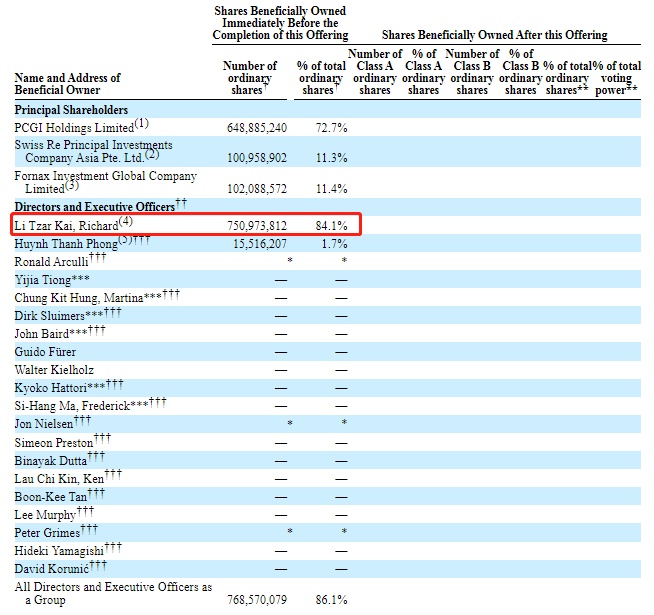The height and width of the screenshot is (615, 654).
Task: Click the 84.1% figure in the highlighted row
Action: point(332,226)
